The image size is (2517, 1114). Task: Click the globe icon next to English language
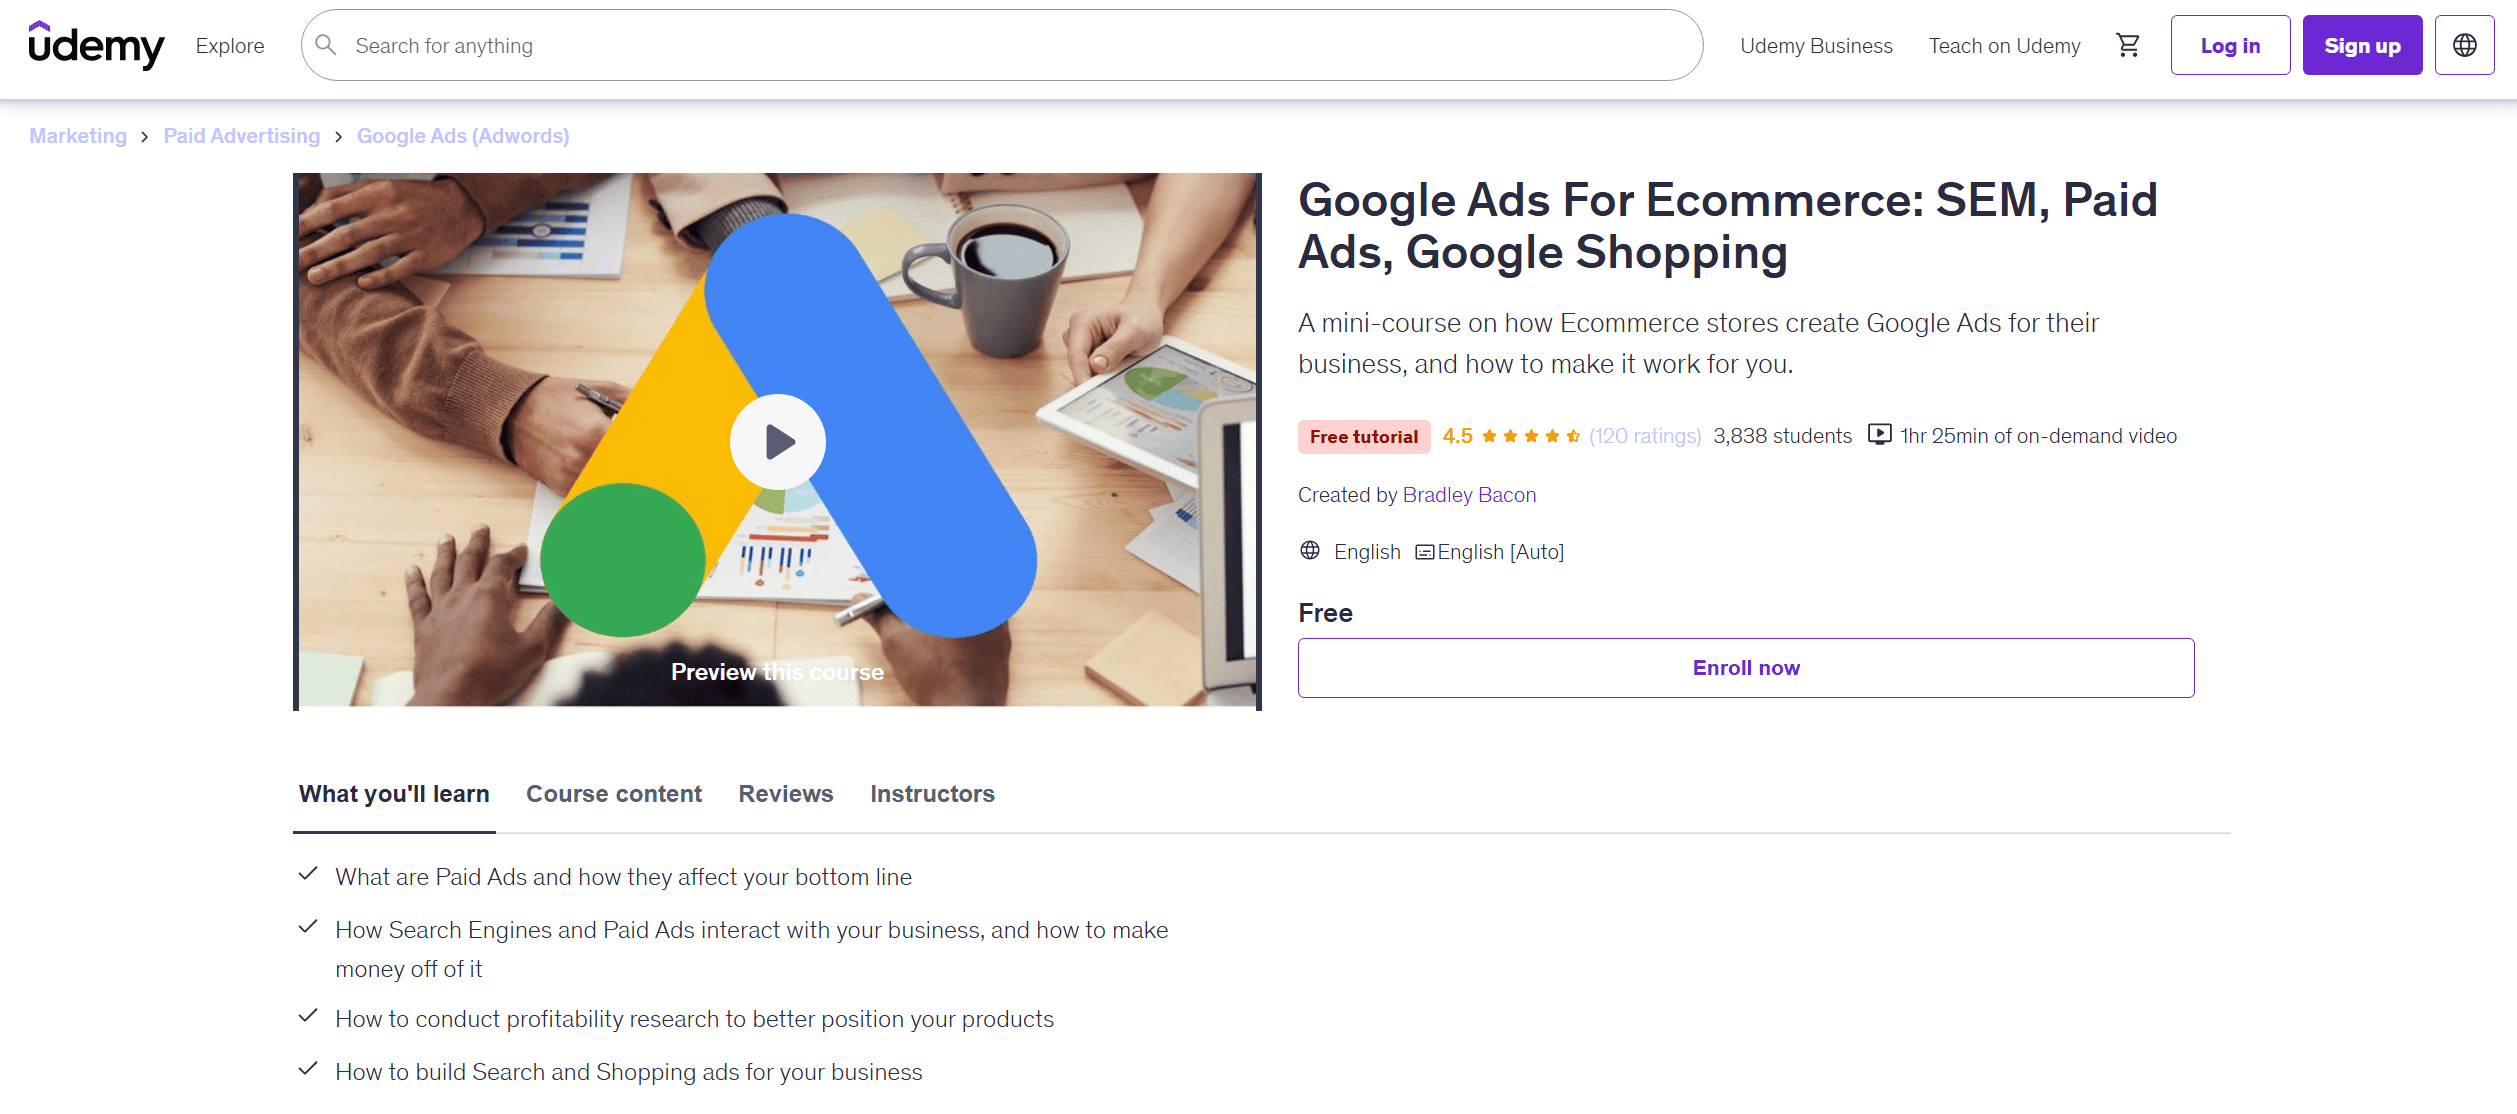click(1310, 550)
